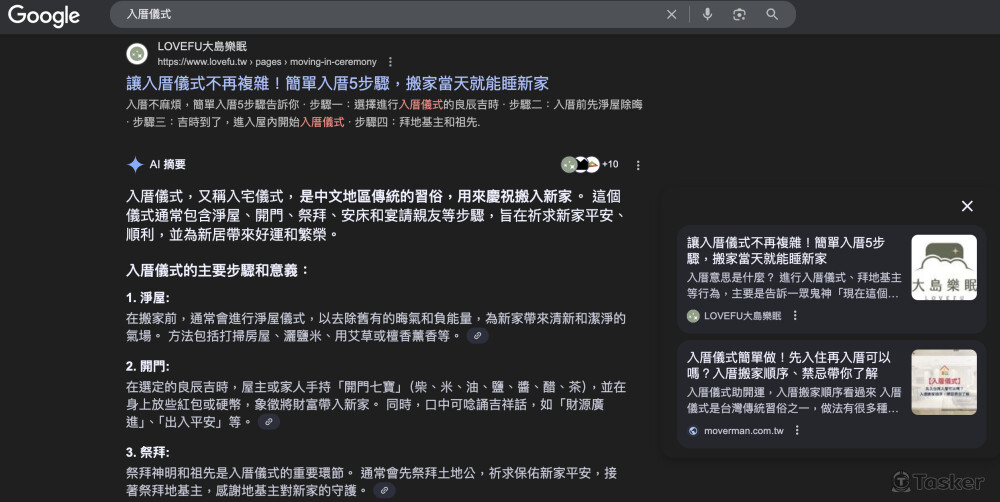The image size is (1000, 502).
Task: Open the 入厝儀式簡單做 source card title
Action: [x=788, y=365]
